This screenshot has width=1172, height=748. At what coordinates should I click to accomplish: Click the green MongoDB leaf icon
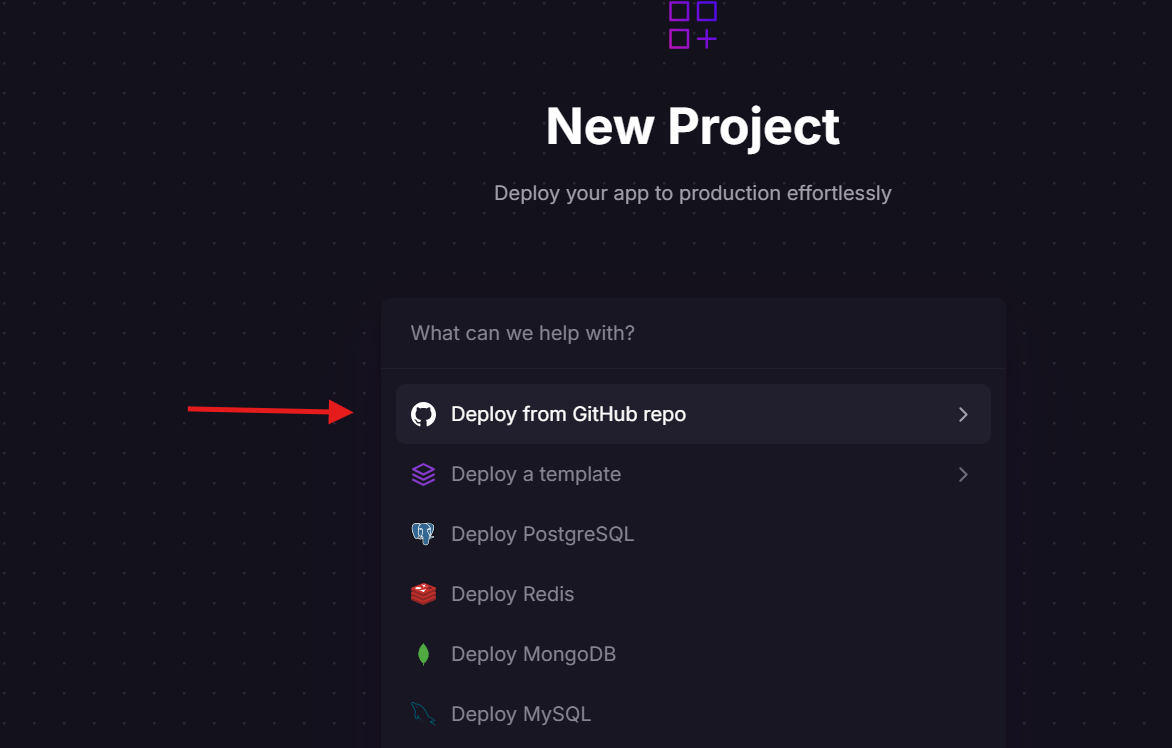coord(423,654)
